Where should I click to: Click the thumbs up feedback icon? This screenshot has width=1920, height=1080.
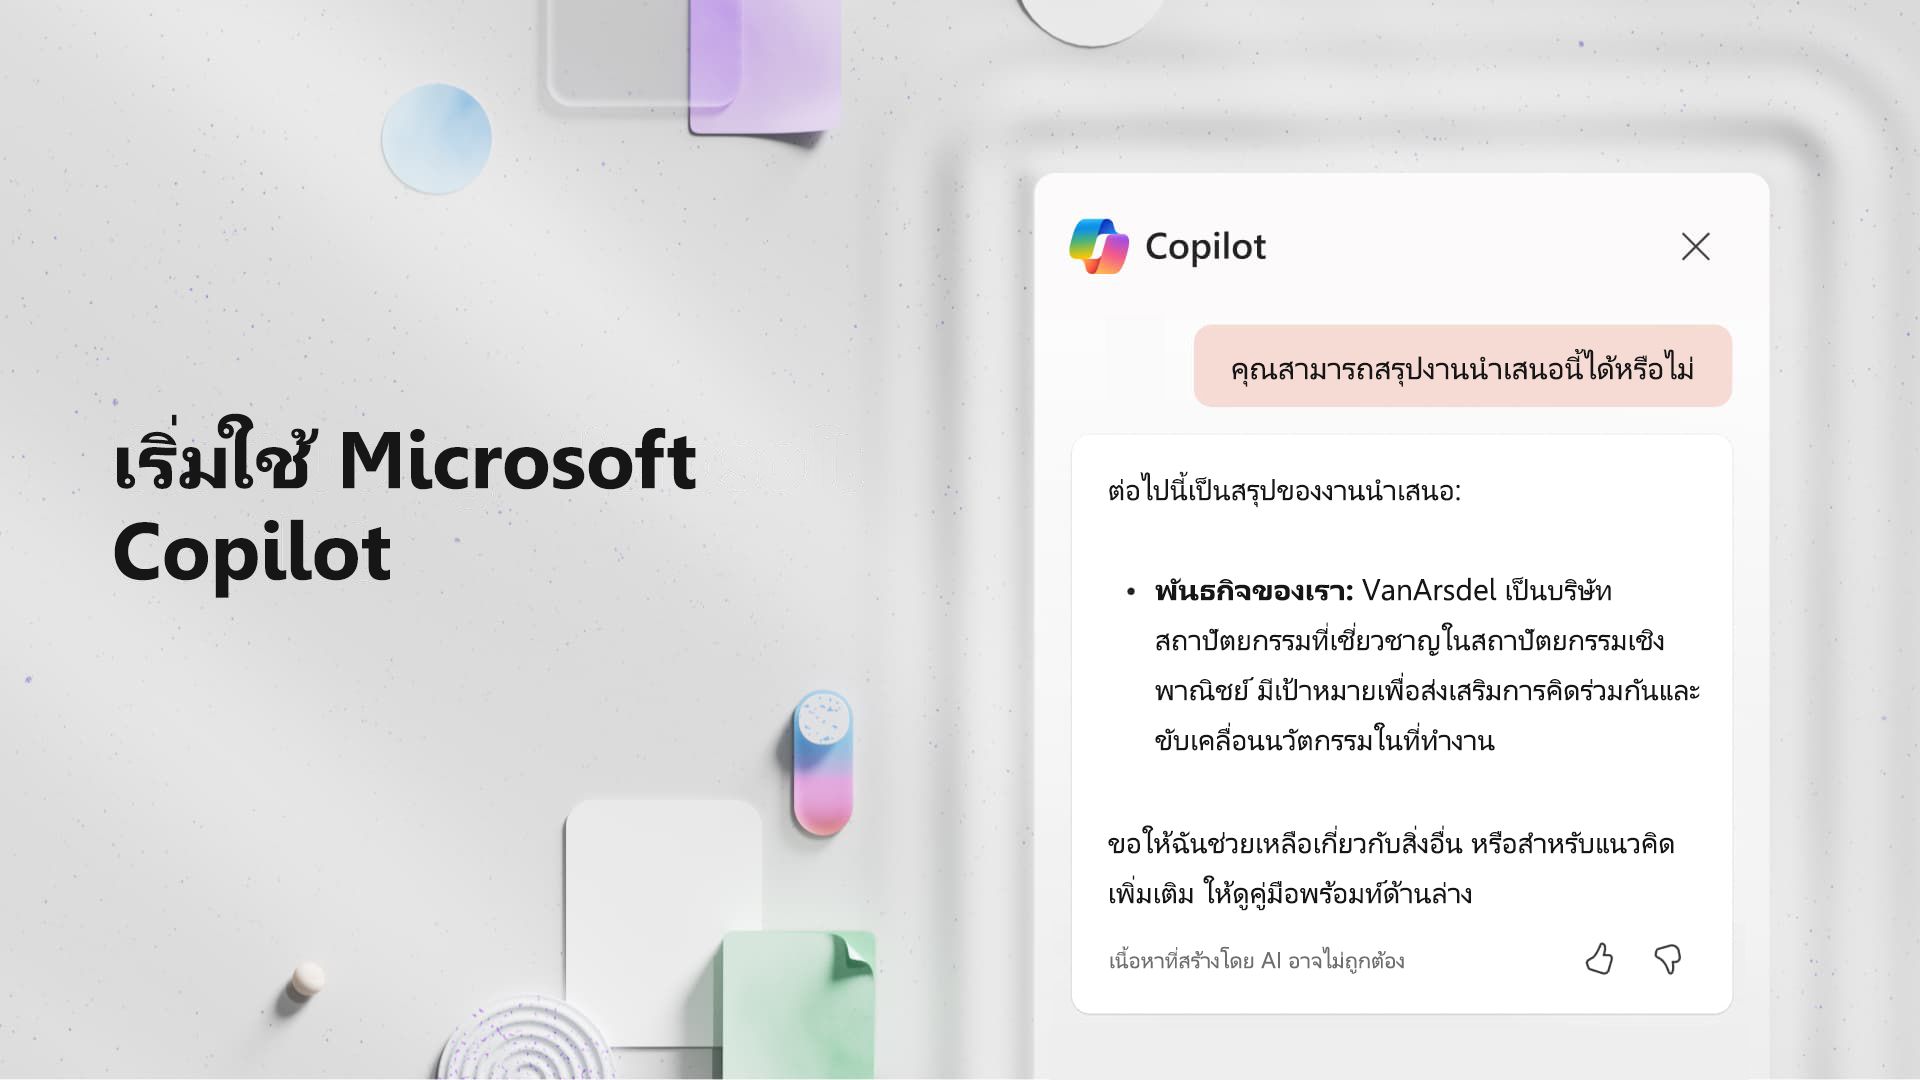coord(1601,959)
